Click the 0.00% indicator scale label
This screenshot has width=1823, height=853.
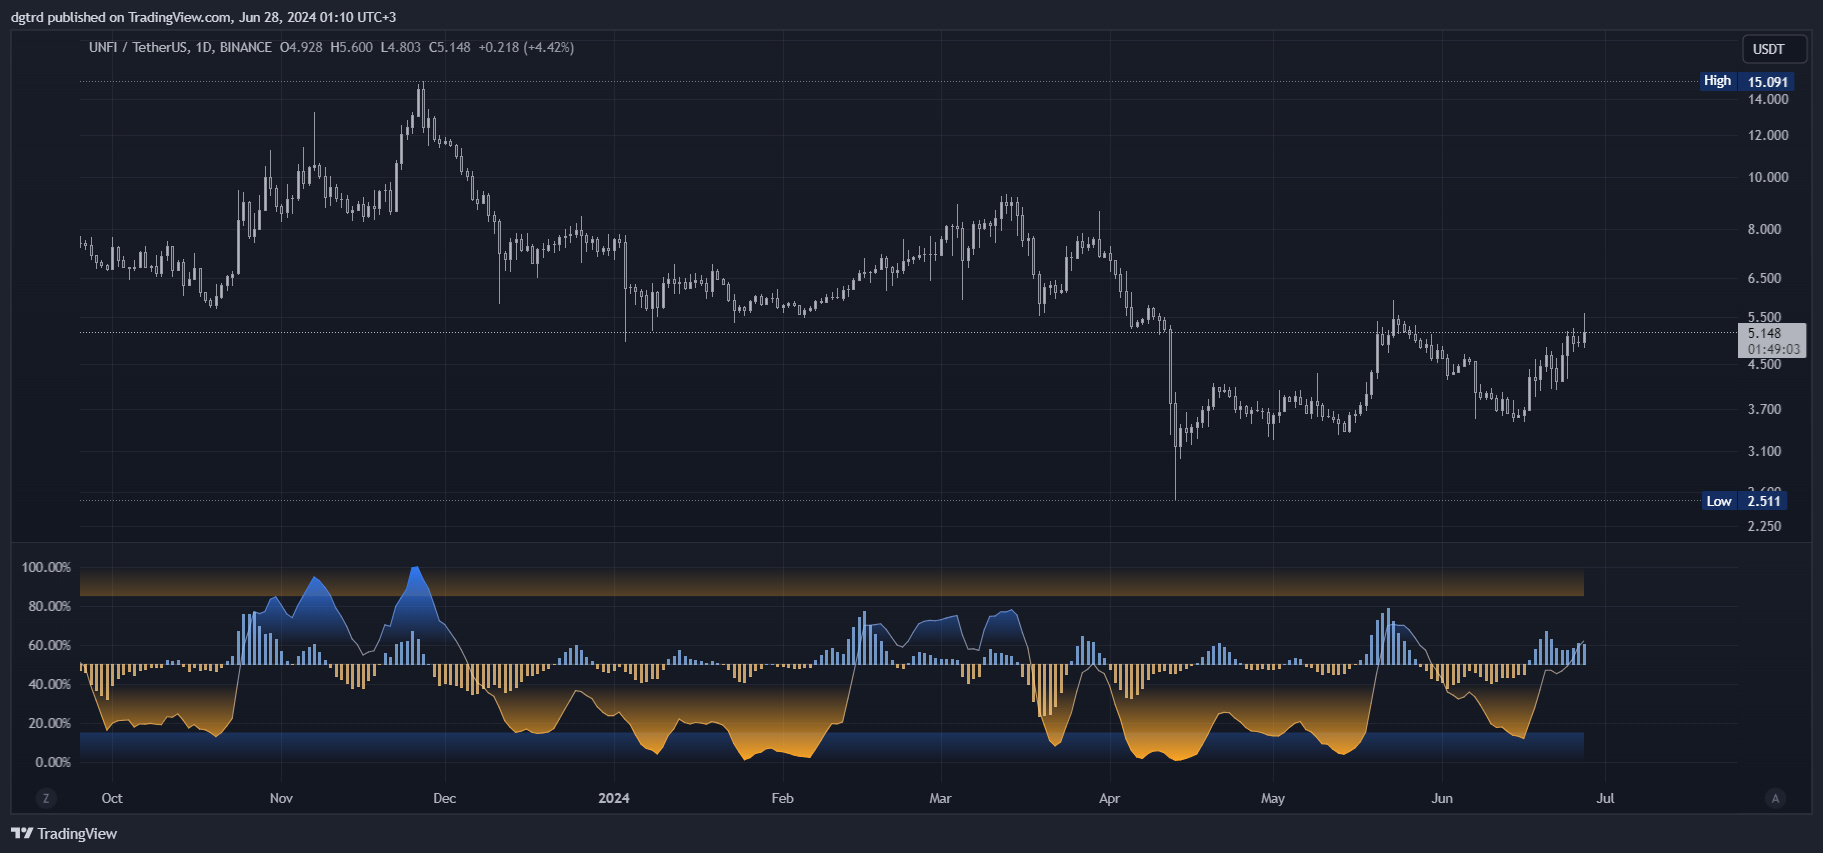pyautogui.click(x=53, y=762)
